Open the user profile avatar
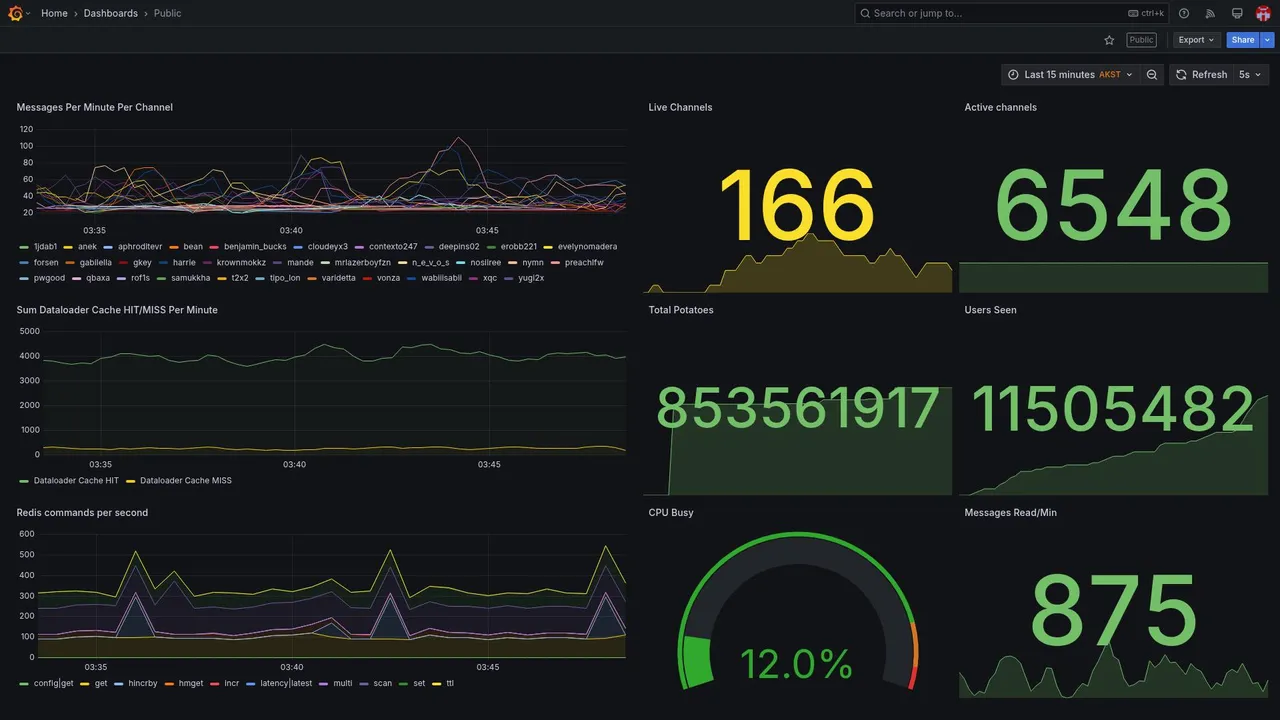Image resolution: width=1280 pixels, height=720 pixels. pos(1263,13)
